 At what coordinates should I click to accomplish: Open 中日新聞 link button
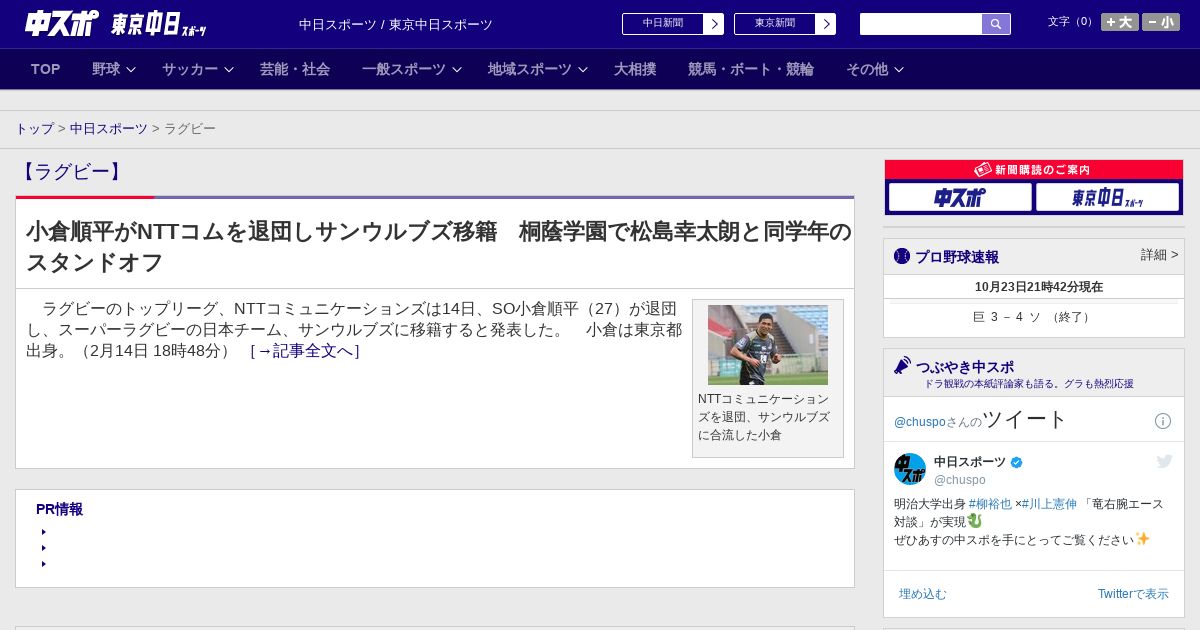coord(663,24)
